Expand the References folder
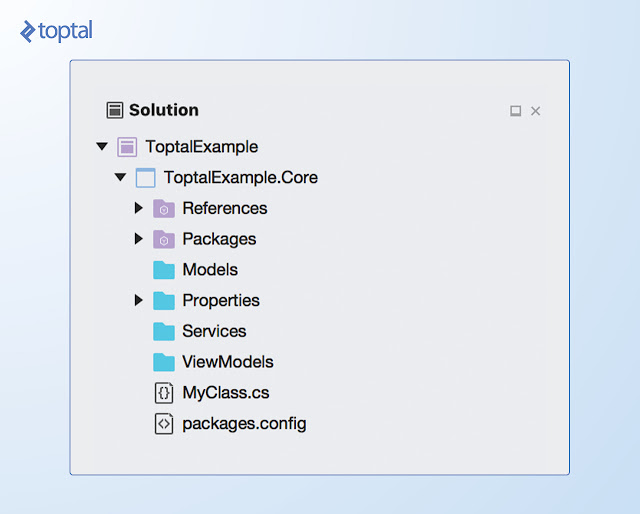Screen dimensions: 640x514 tap(139, 209)
